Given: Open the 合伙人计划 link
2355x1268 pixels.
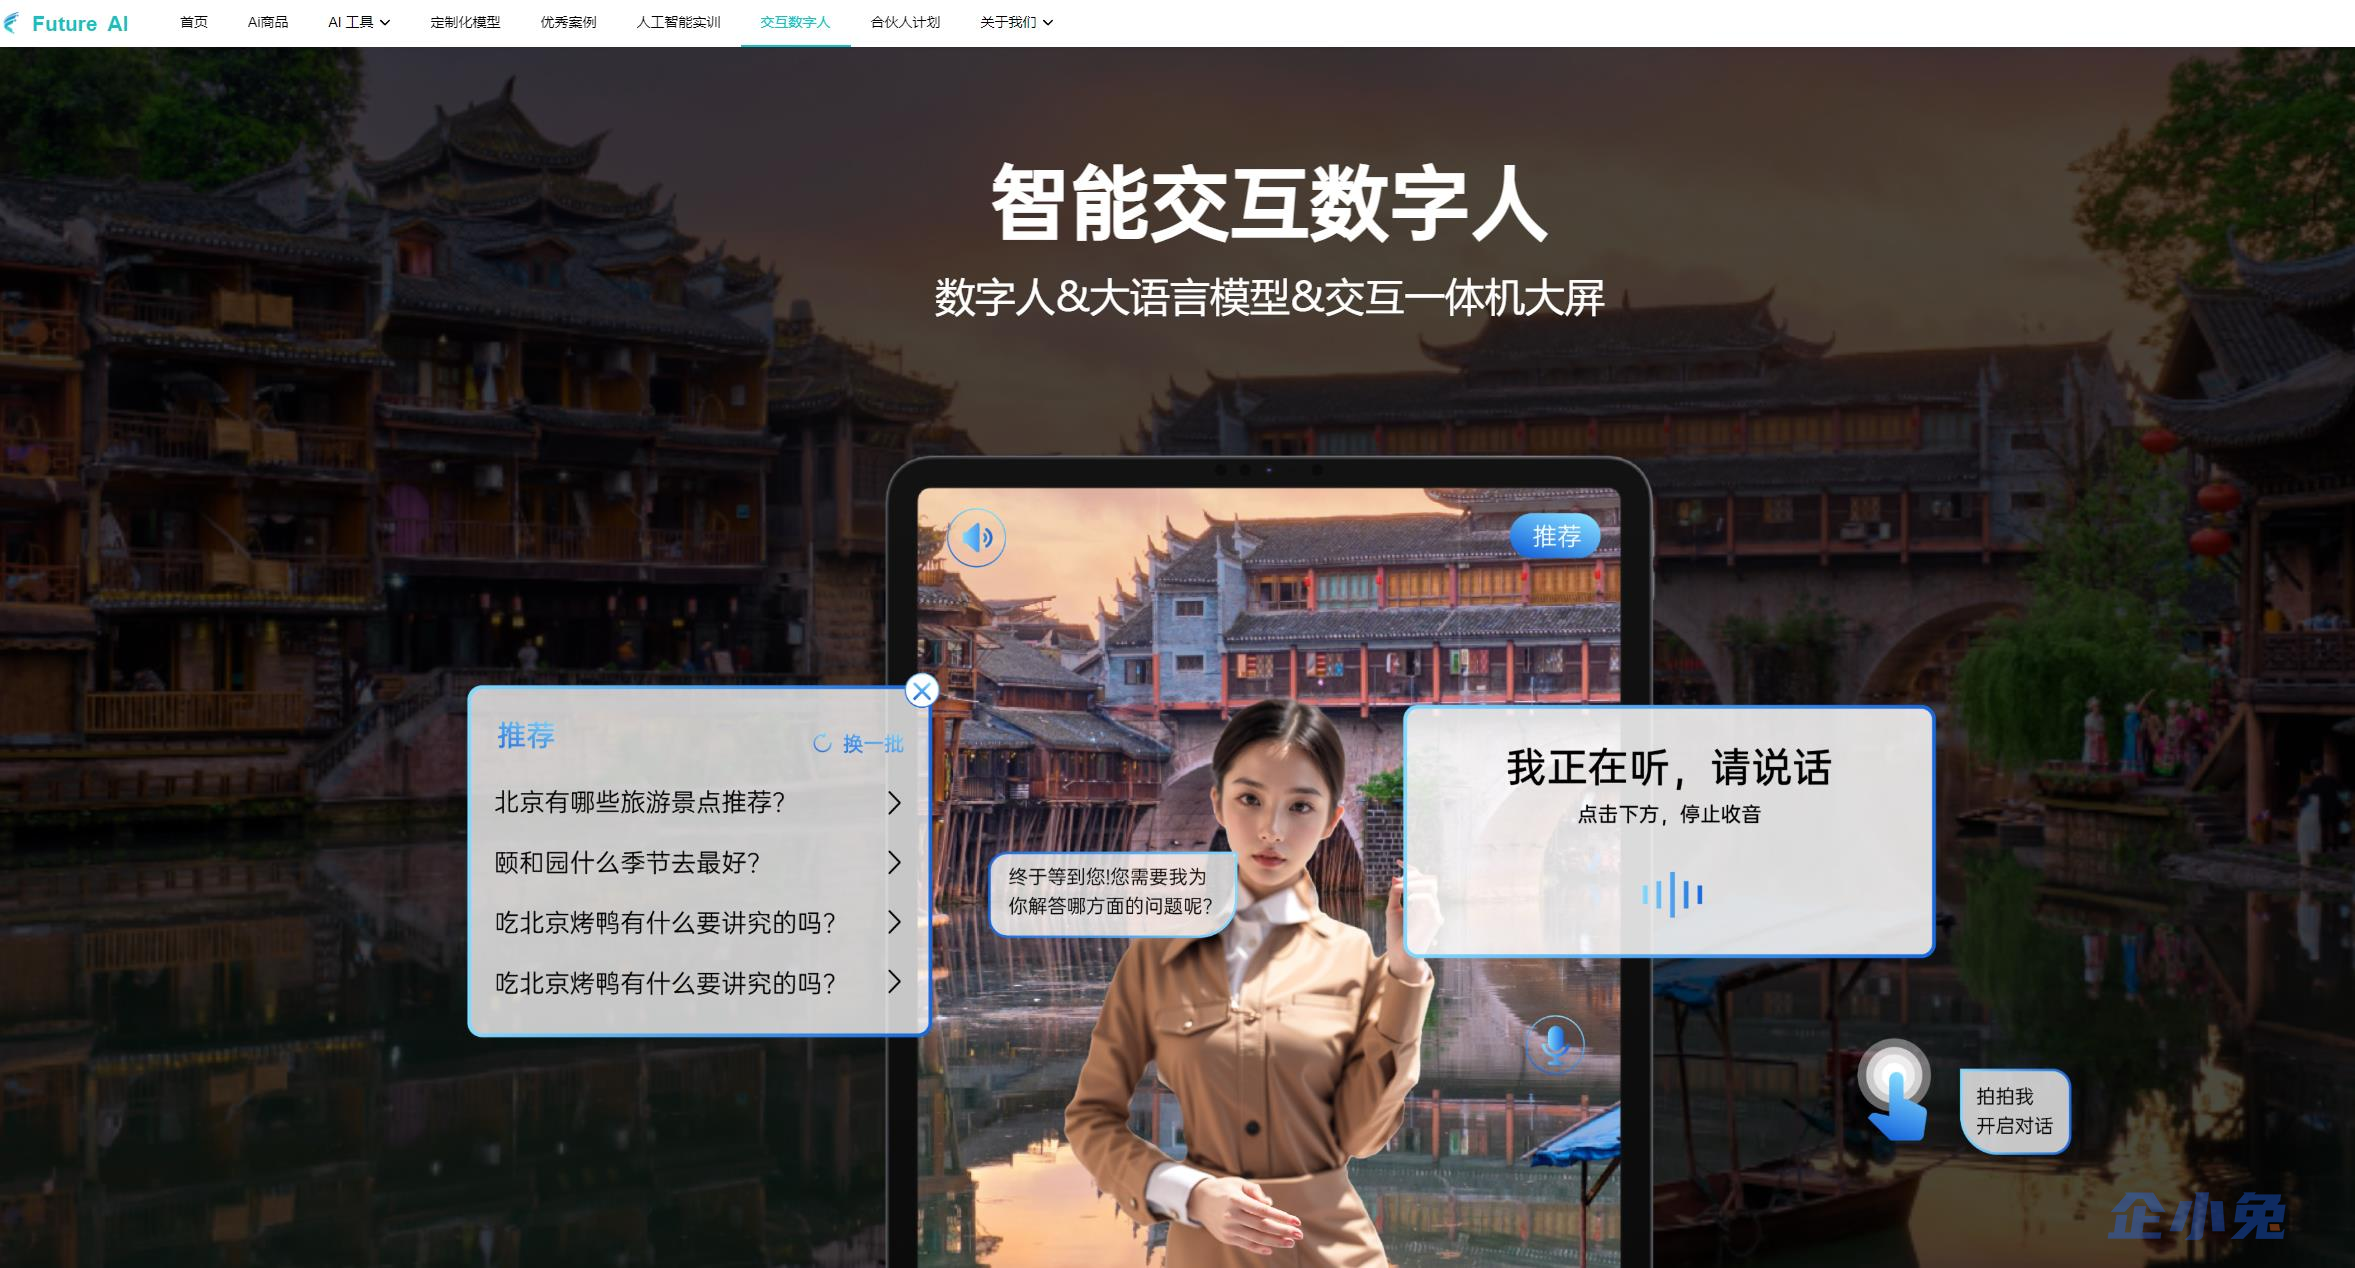Looking at the screenshot, I should coord(905,22).
